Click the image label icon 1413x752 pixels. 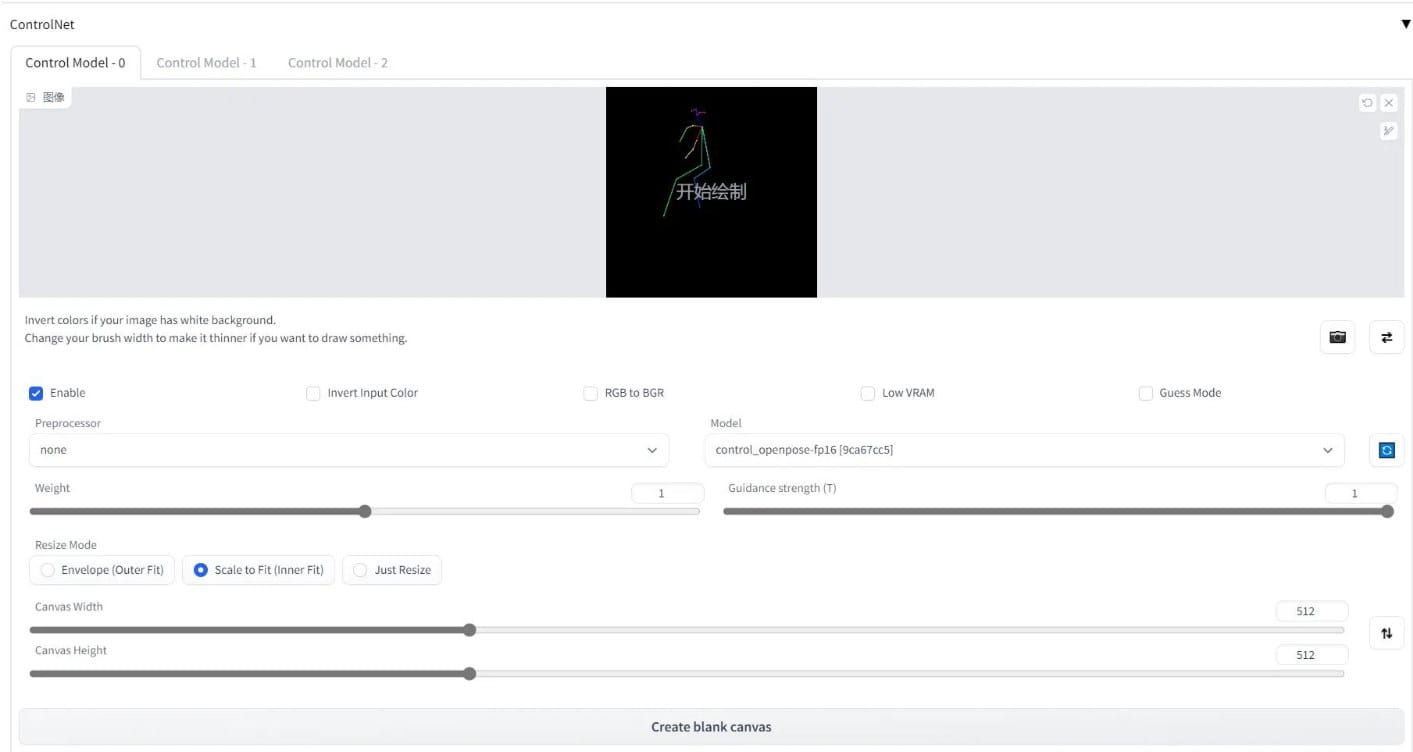31,97
